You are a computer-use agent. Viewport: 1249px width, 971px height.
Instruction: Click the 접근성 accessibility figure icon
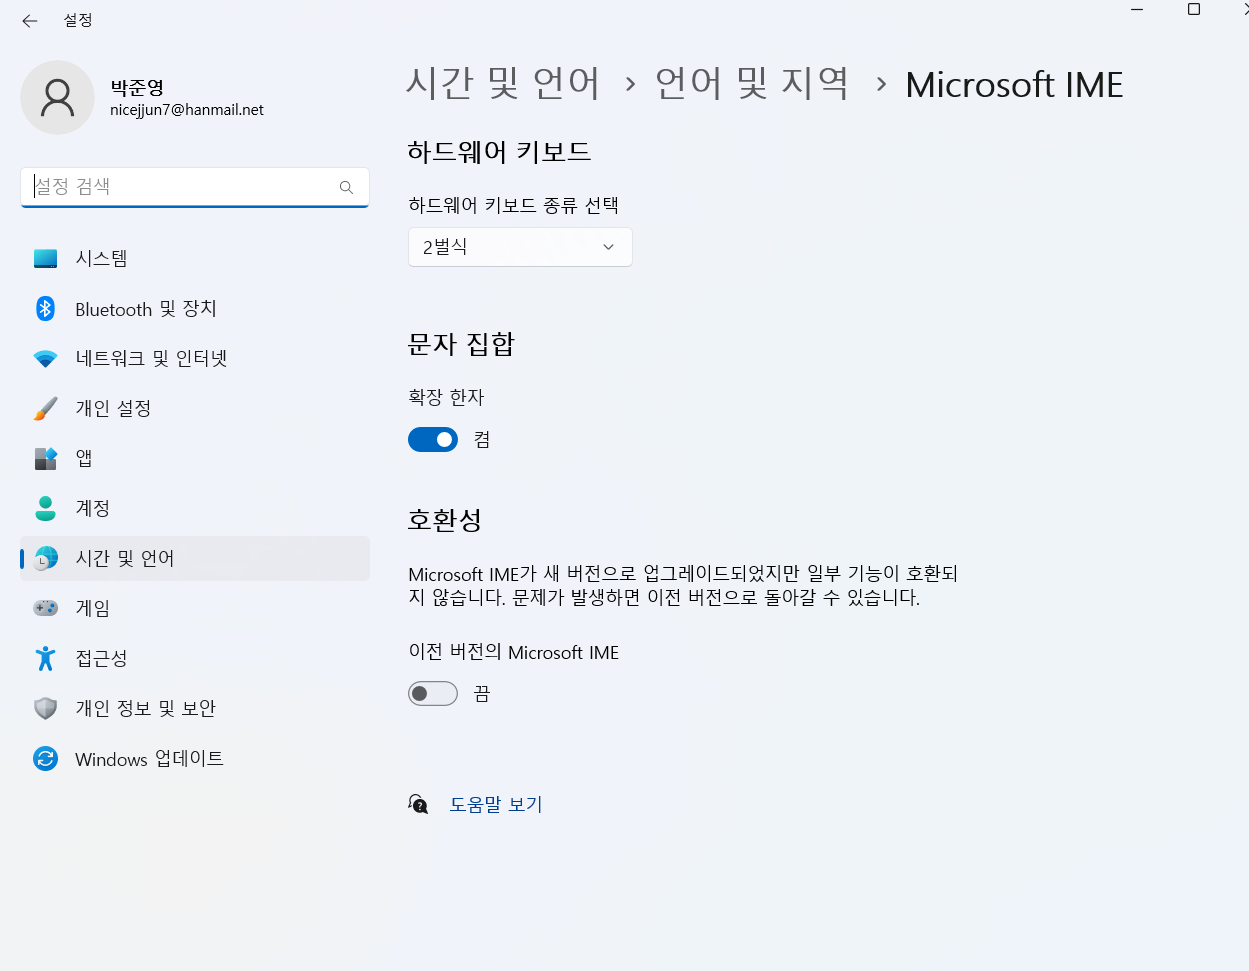(x=45, y=658)
